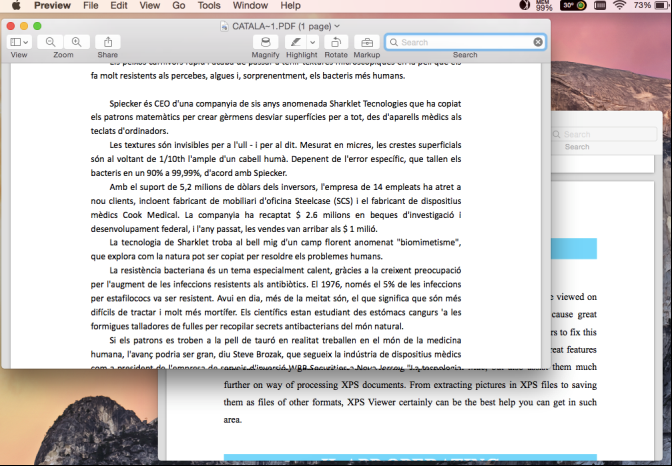Open the memory 99% menu bar item
672x466 pixels.
543,5
